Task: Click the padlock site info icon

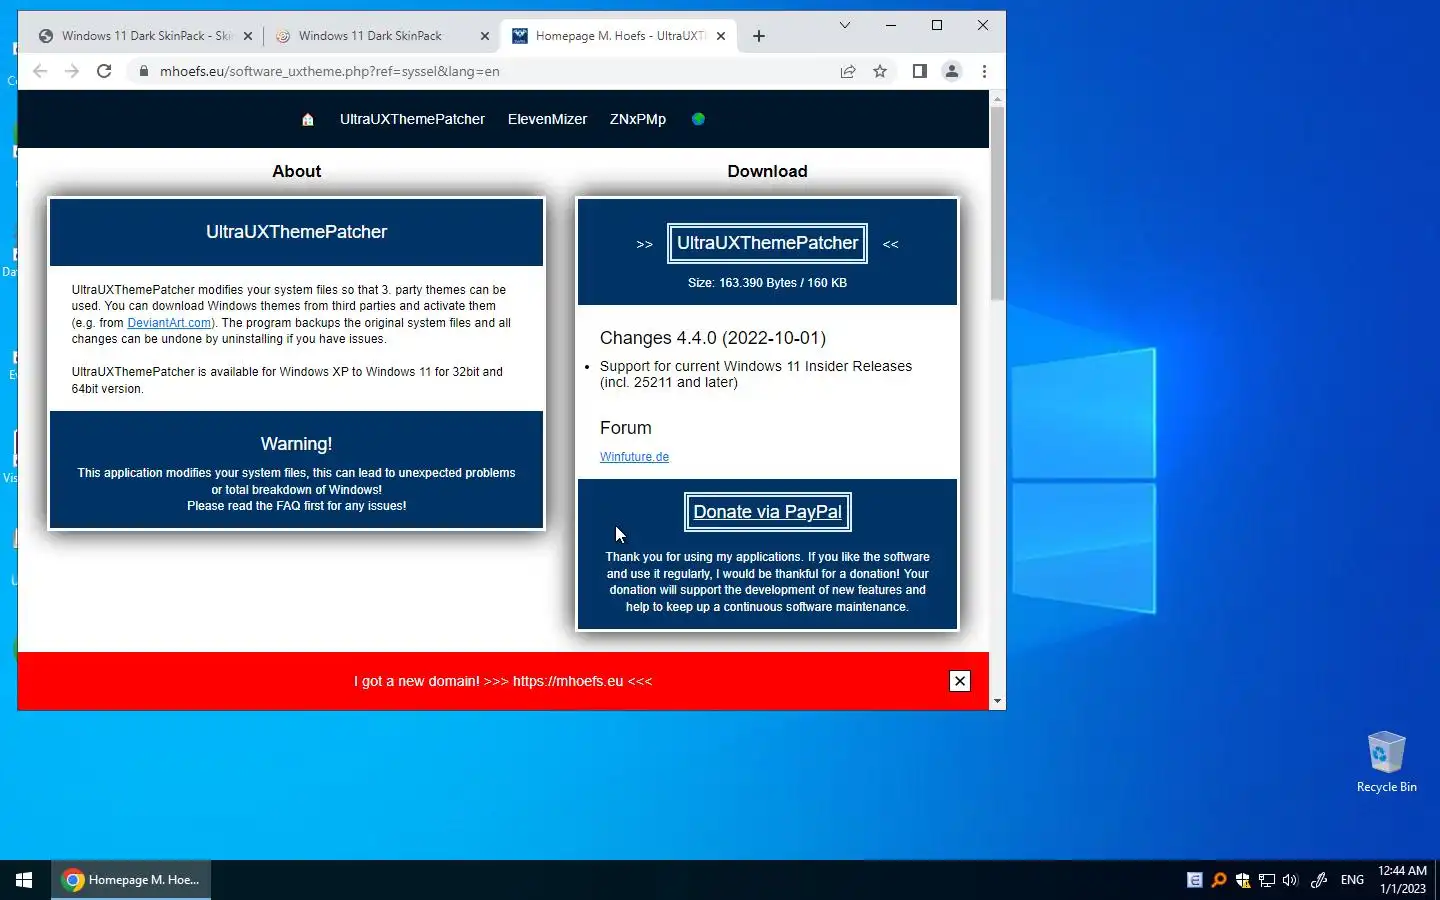Action: (144, 71)
